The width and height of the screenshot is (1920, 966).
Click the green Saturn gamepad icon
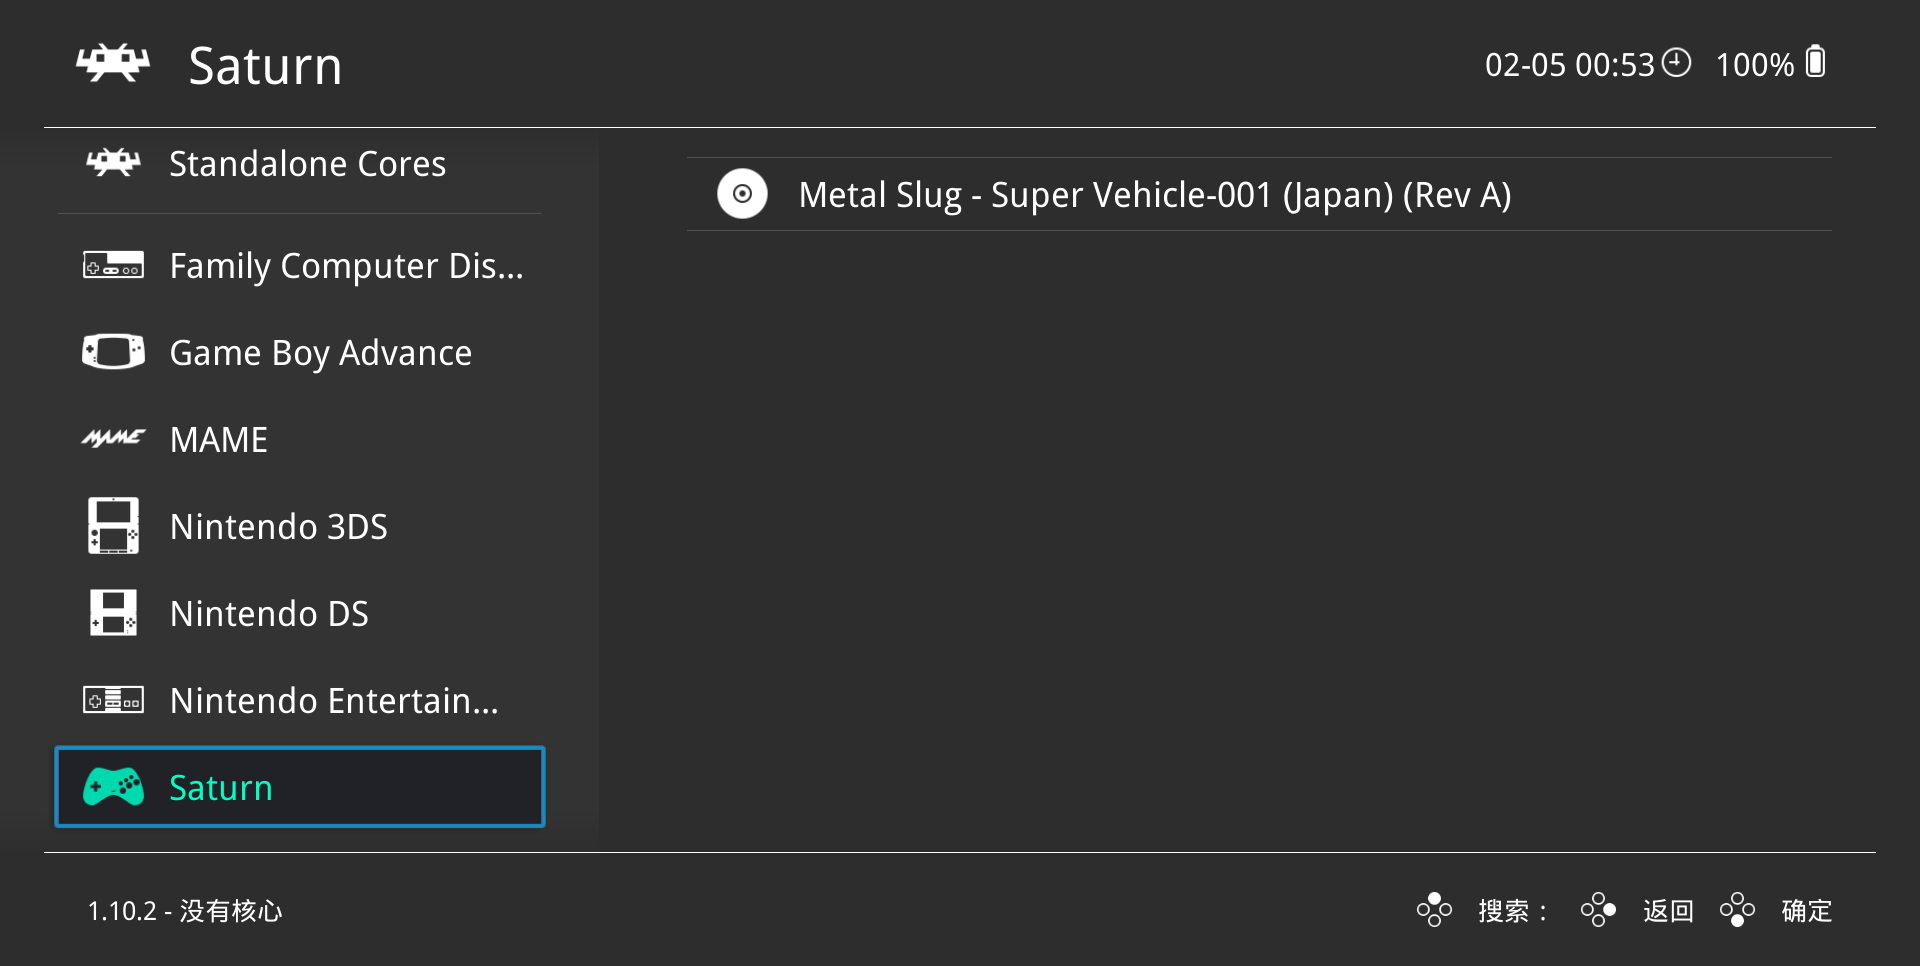[113, 787]
